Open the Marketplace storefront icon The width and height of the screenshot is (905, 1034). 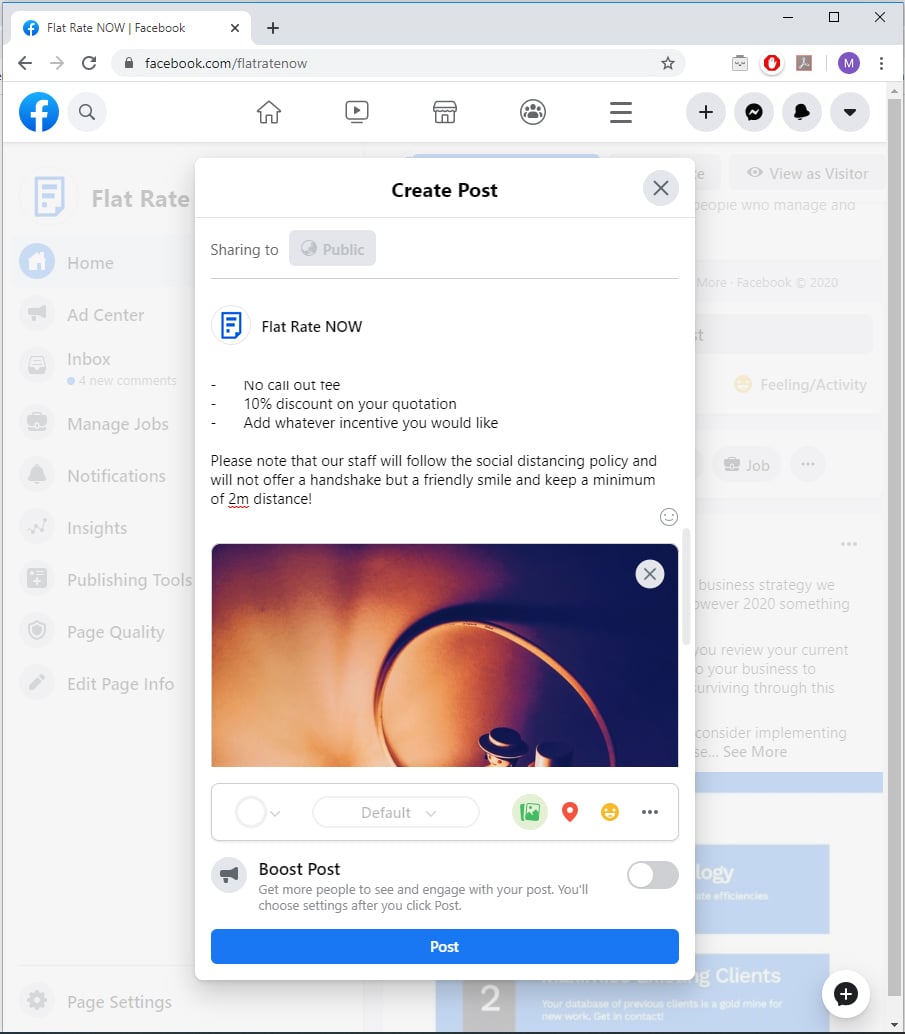click(x=445, y=112)
